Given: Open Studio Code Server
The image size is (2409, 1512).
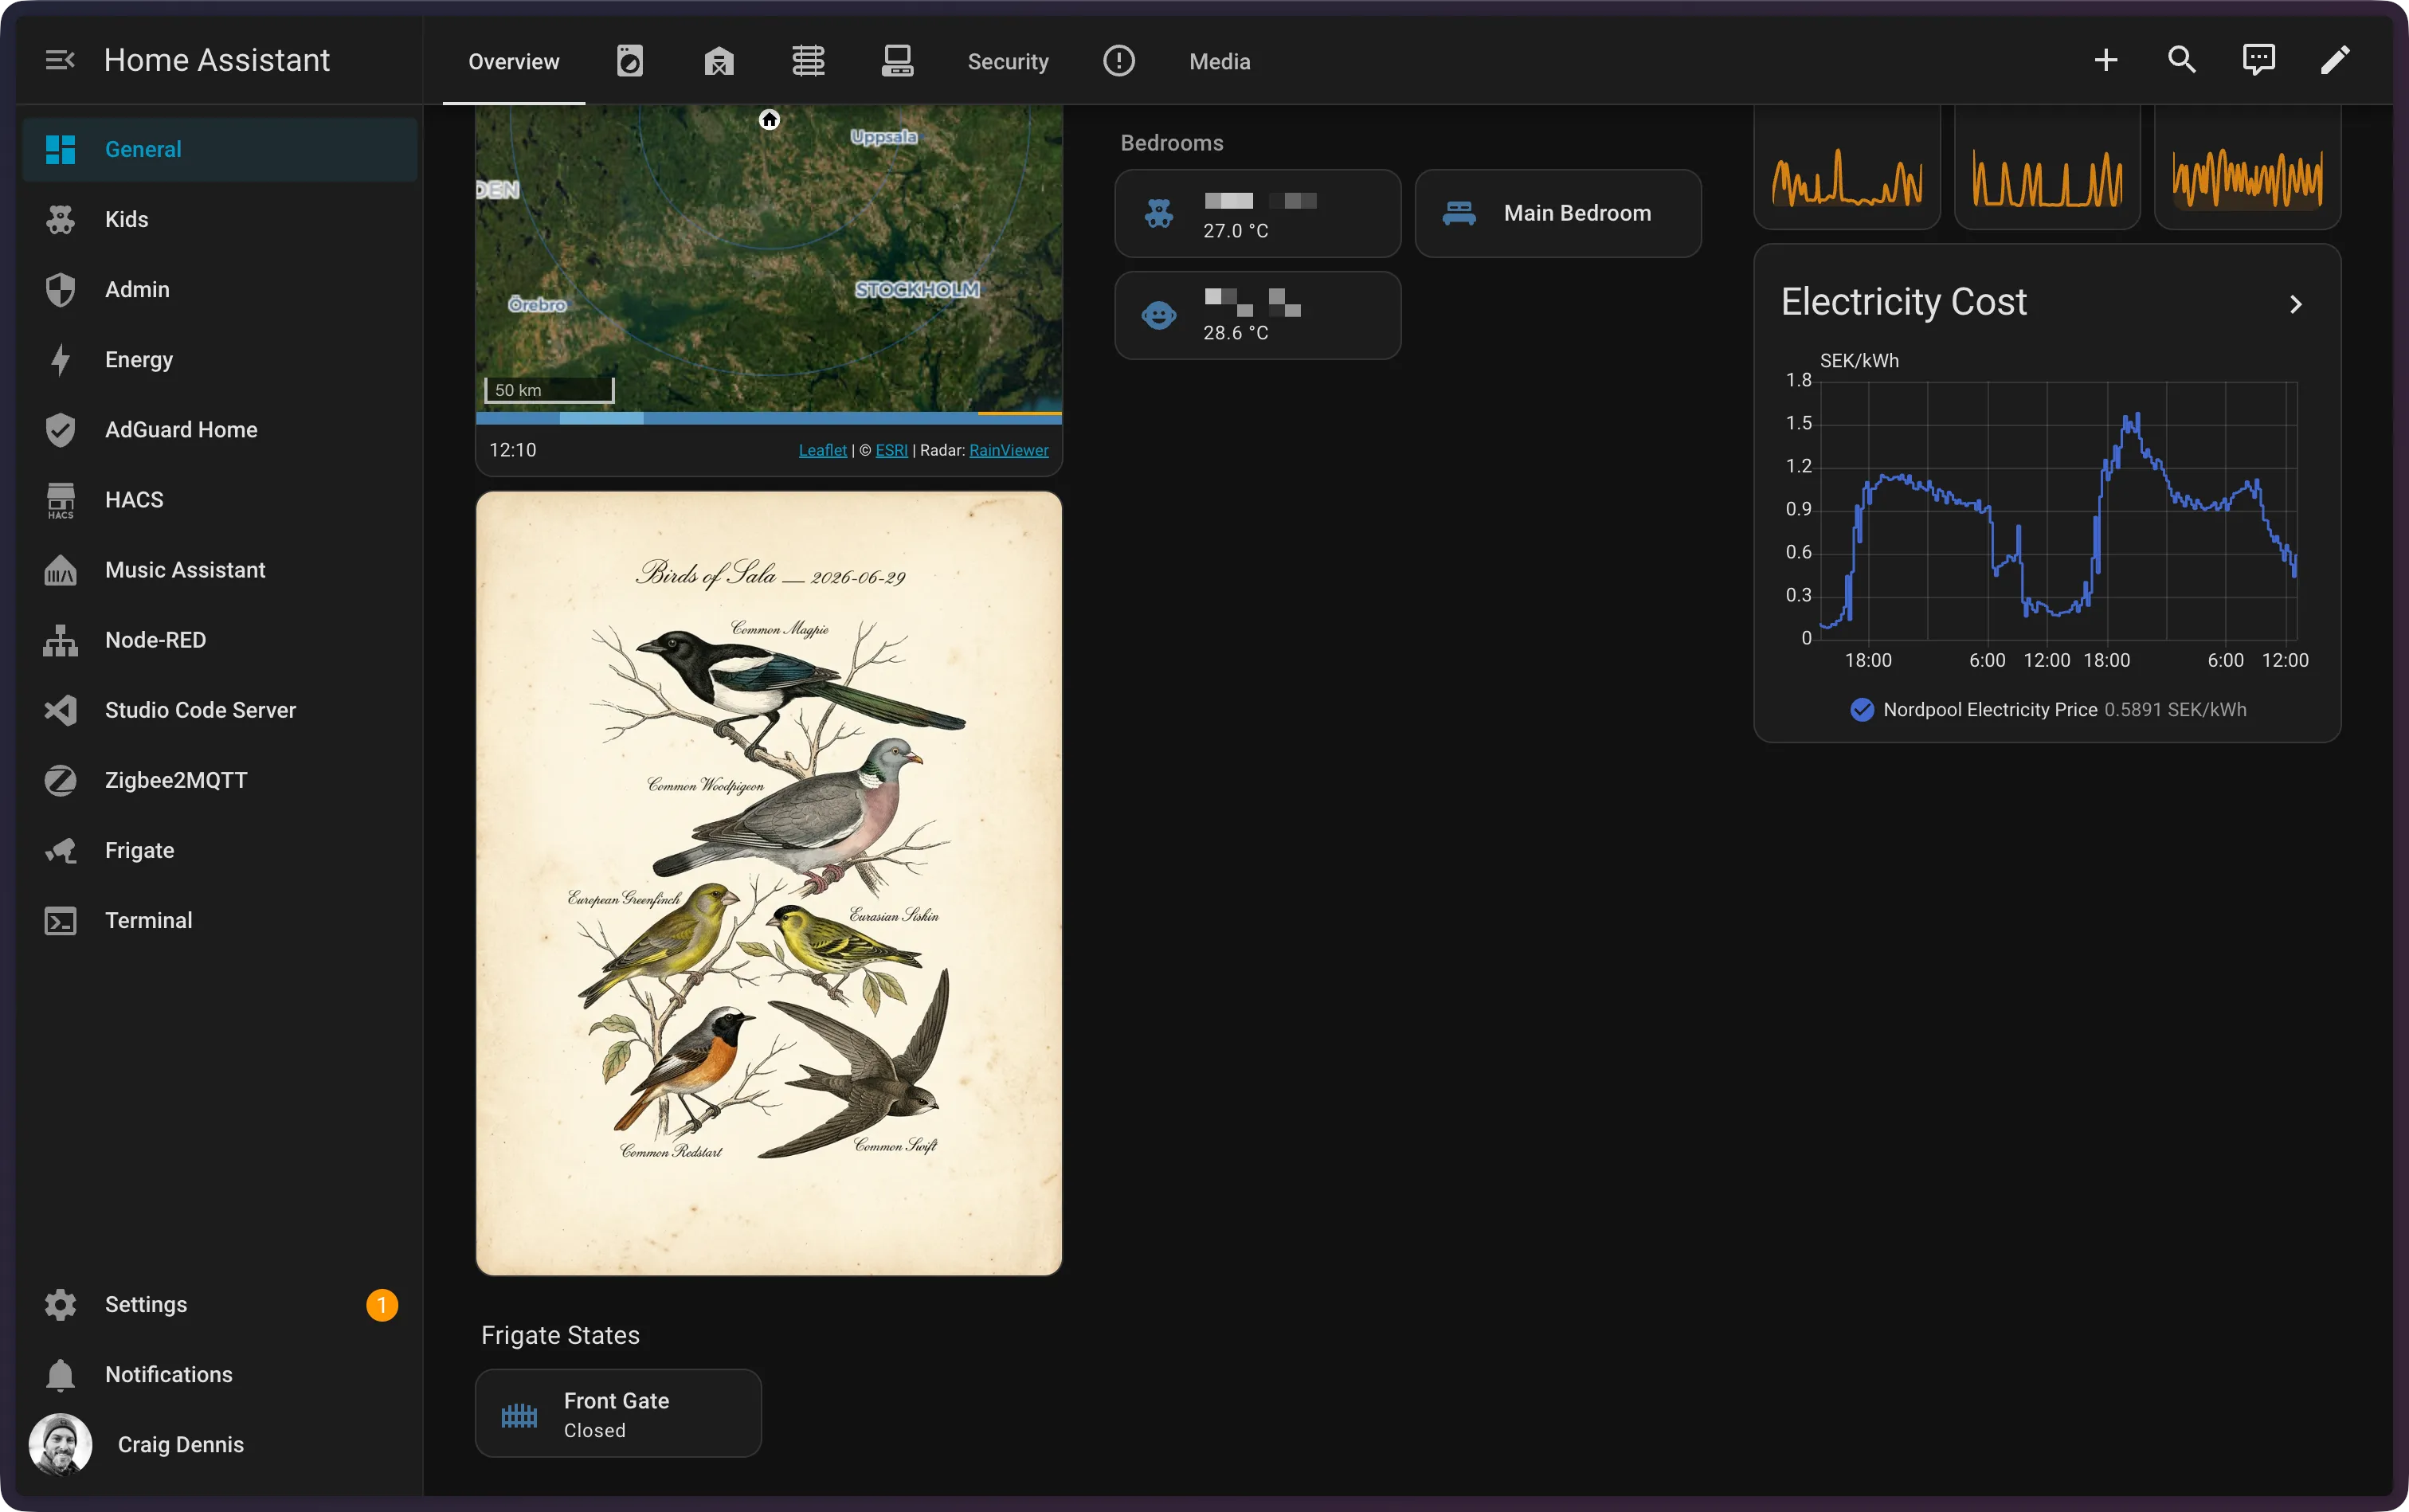Looking at the screenshot, I should pos(220,709).
